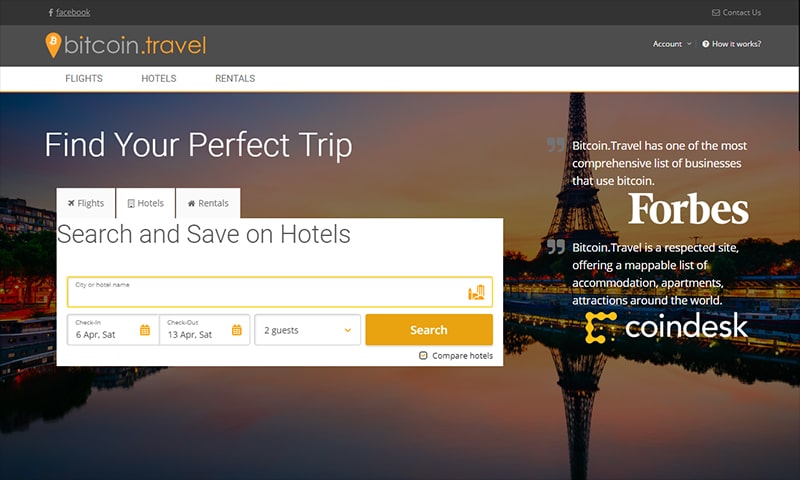Open FLIGHTS in the navigation bar
This screenshot has height=480, width=800.
pyautogui.click(x=84, y=79)
